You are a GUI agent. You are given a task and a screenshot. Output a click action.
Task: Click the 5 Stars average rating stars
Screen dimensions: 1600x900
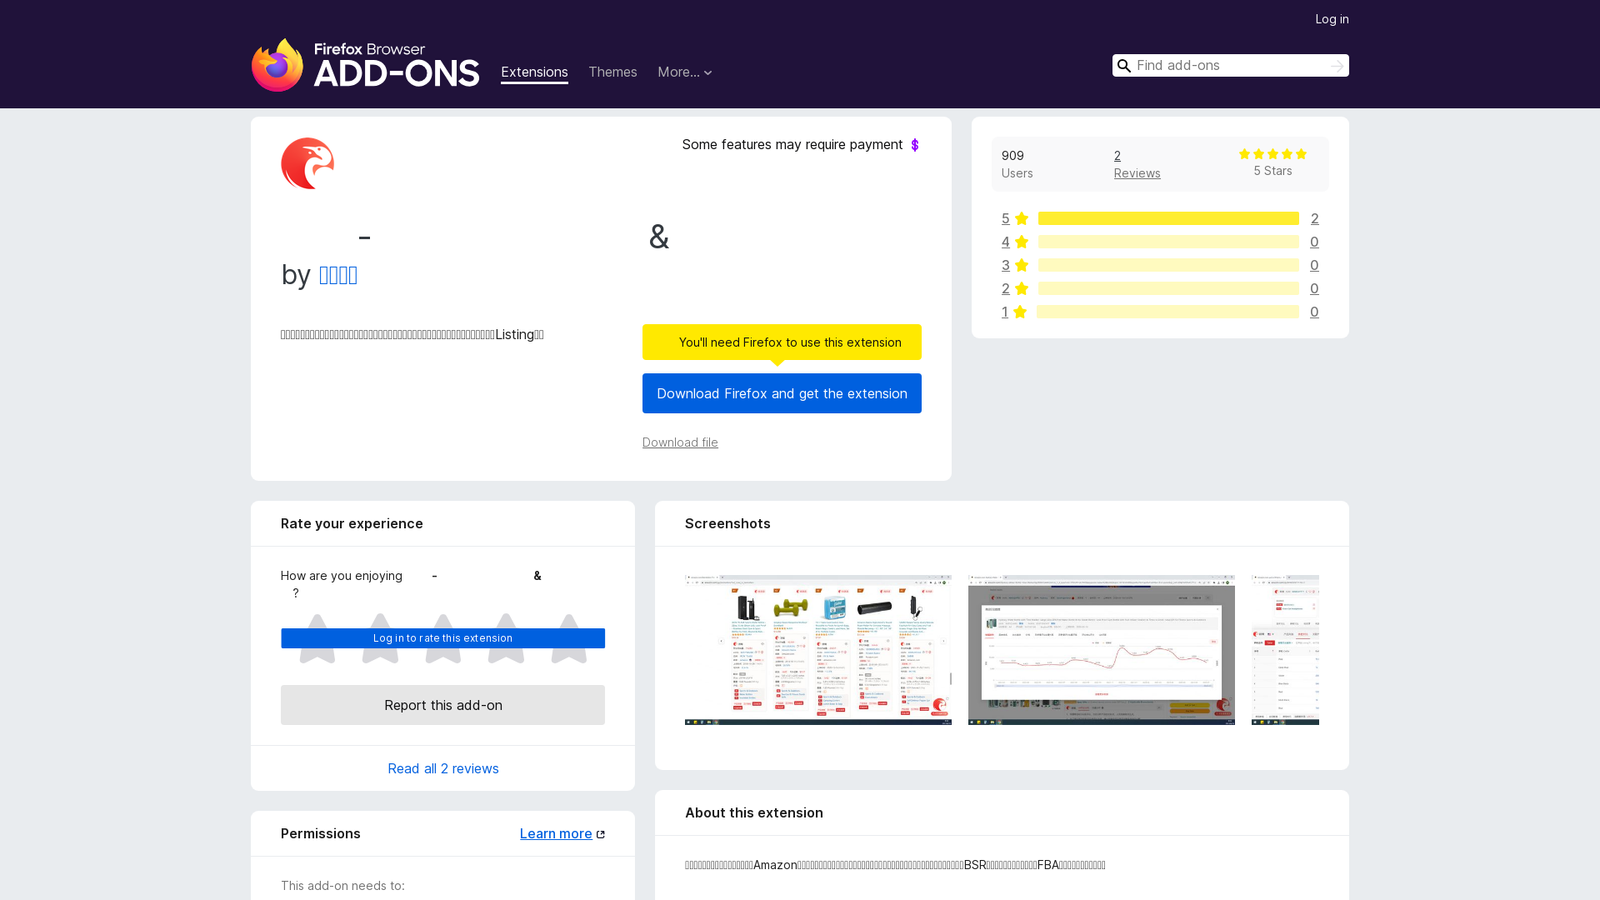pyautogui.click(x=1273, y=154)
